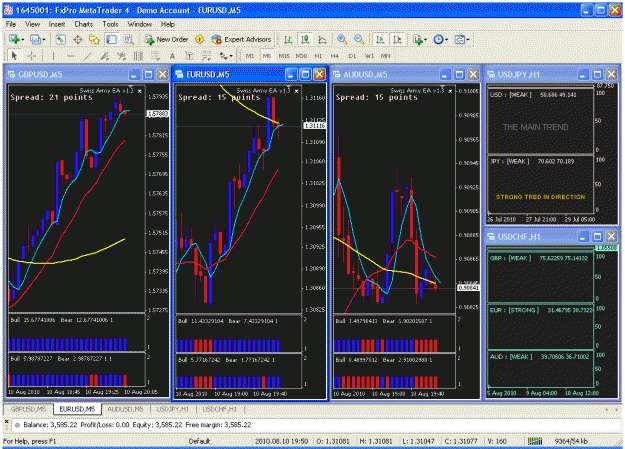625x449 pixels.
Task: Open the Insert menu
Action: tap(57, 24)
